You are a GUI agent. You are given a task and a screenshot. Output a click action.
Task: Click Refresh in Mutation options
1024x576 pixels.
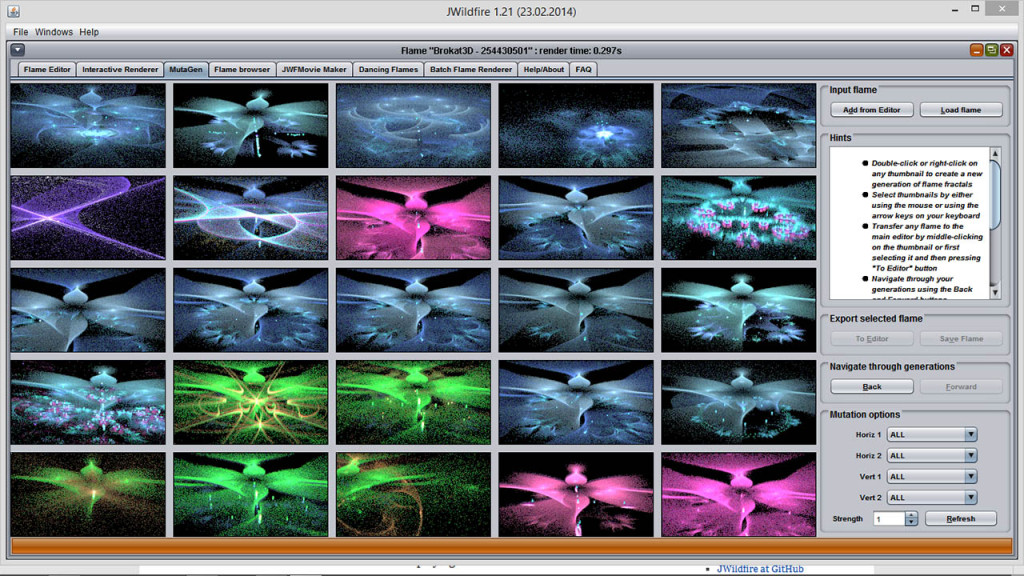point(961,519)
